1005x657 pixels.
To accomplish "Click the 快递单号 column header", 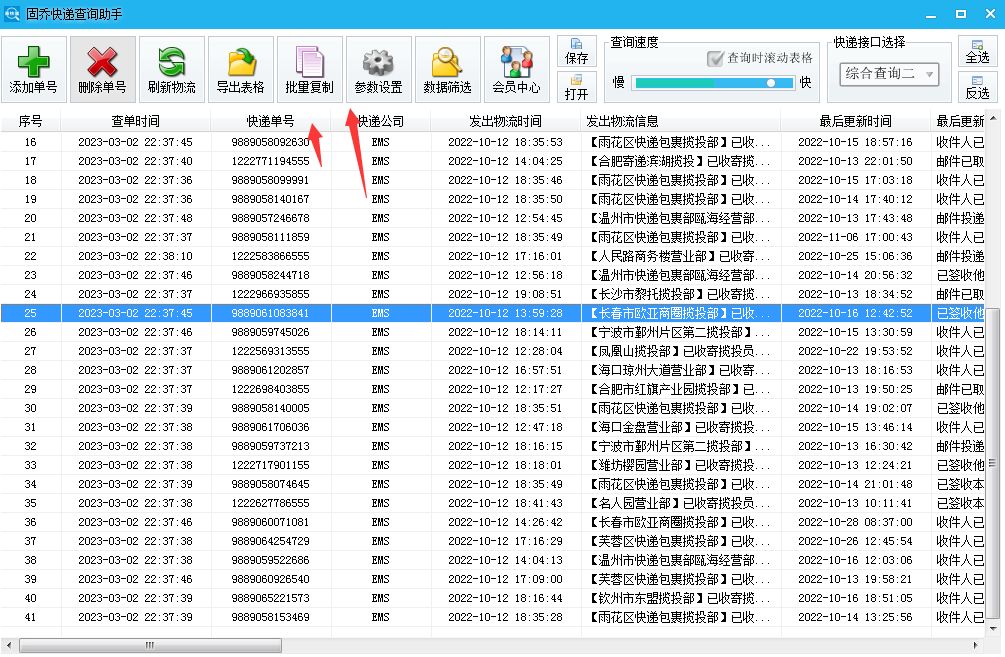I will [x=270, y=121].
